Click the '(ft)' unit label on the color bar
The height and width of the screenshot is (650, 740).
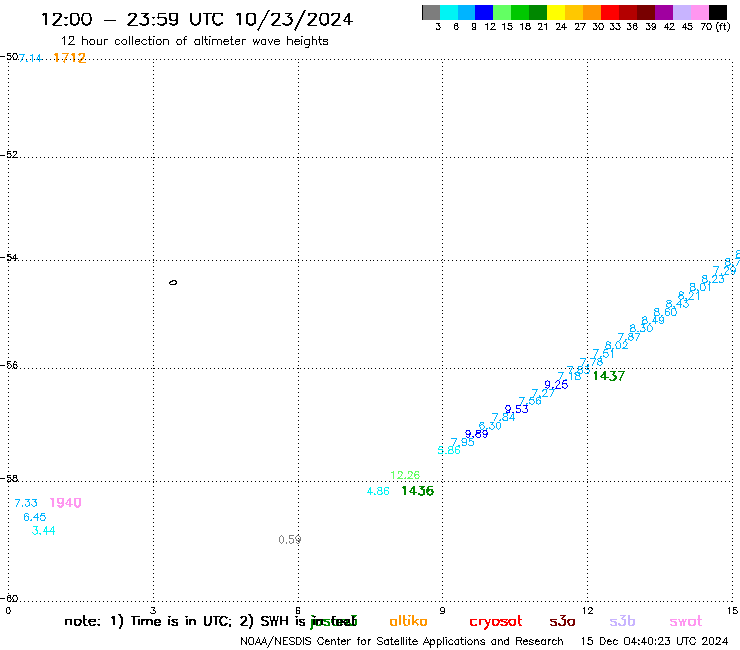click(723, 26)
